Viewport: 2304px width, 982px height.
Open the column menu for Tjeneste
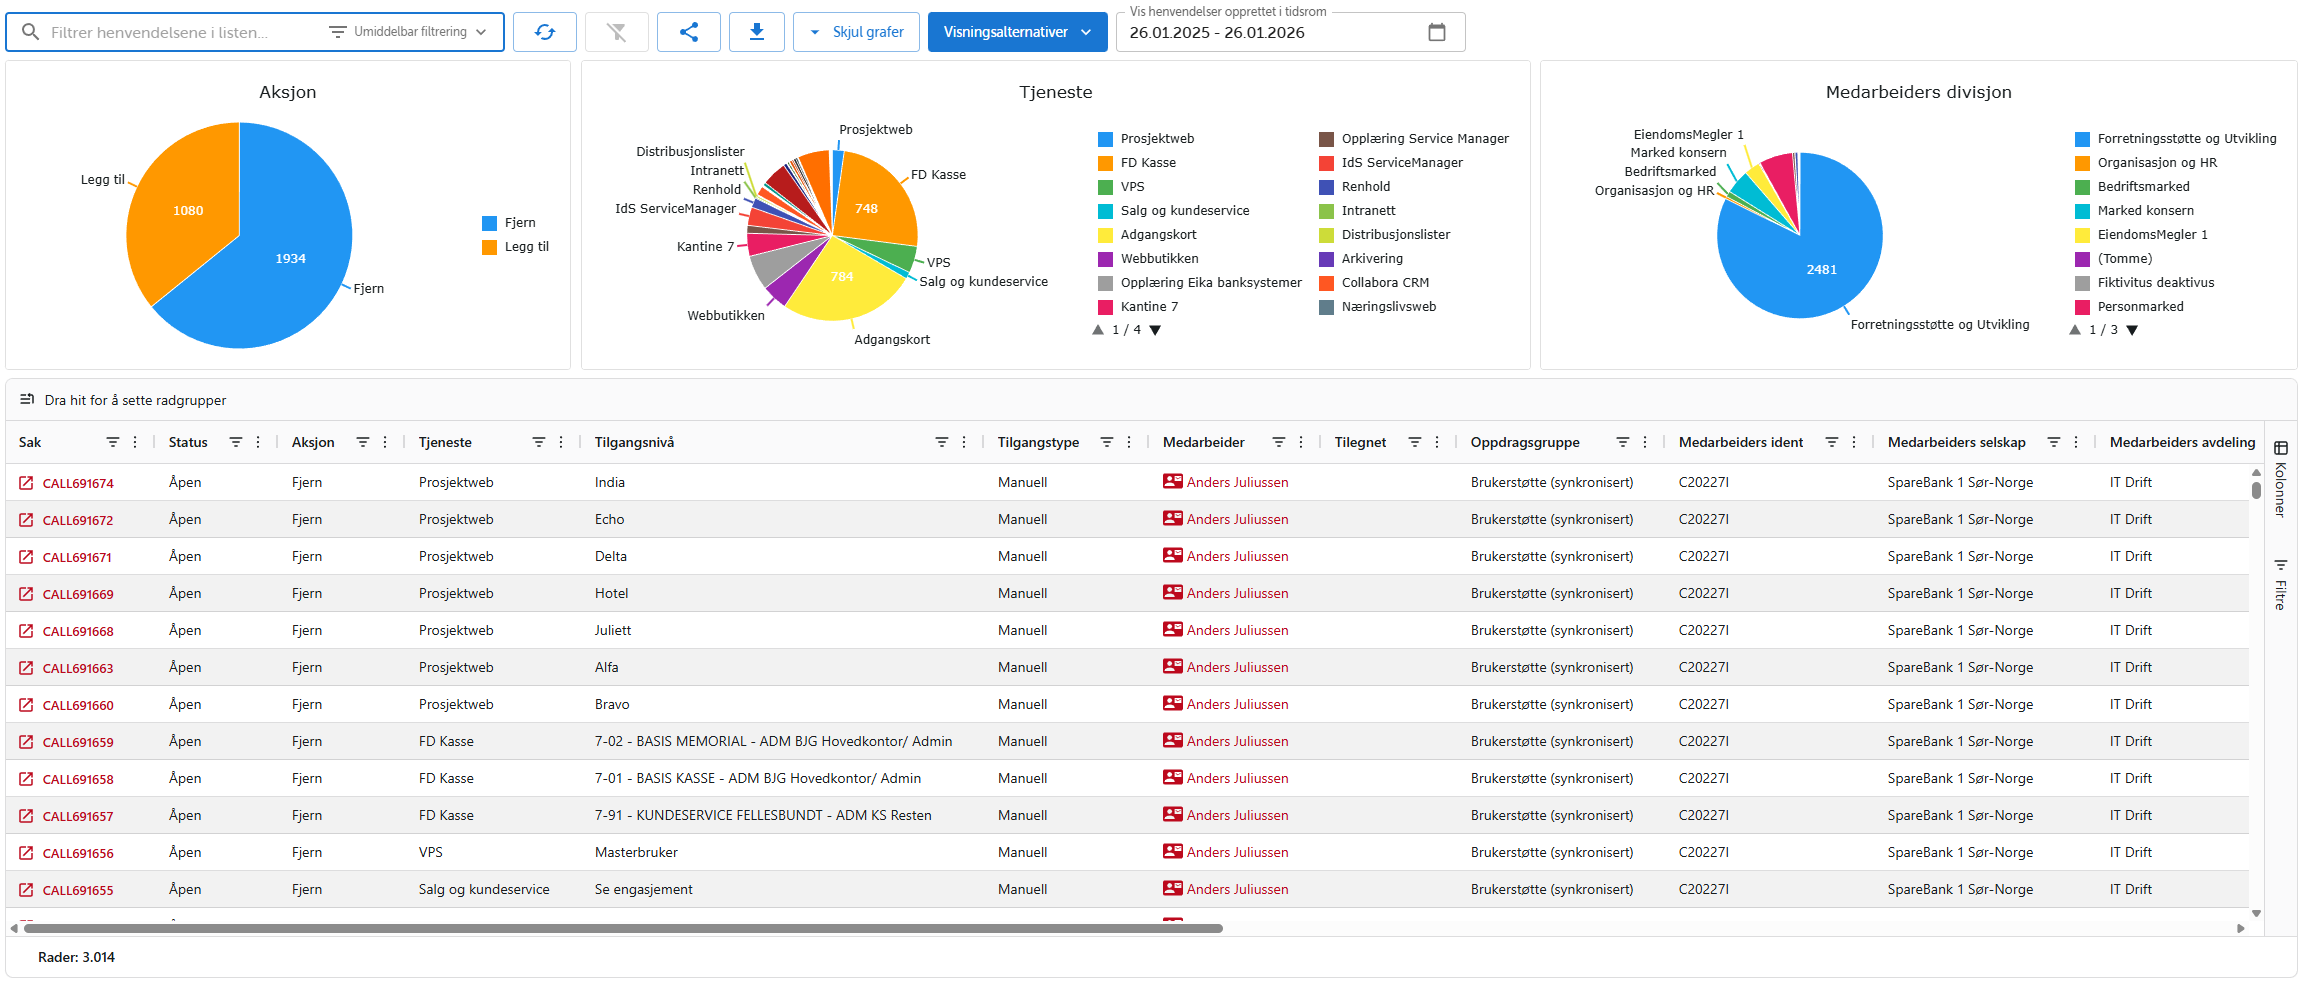(561, 441)
